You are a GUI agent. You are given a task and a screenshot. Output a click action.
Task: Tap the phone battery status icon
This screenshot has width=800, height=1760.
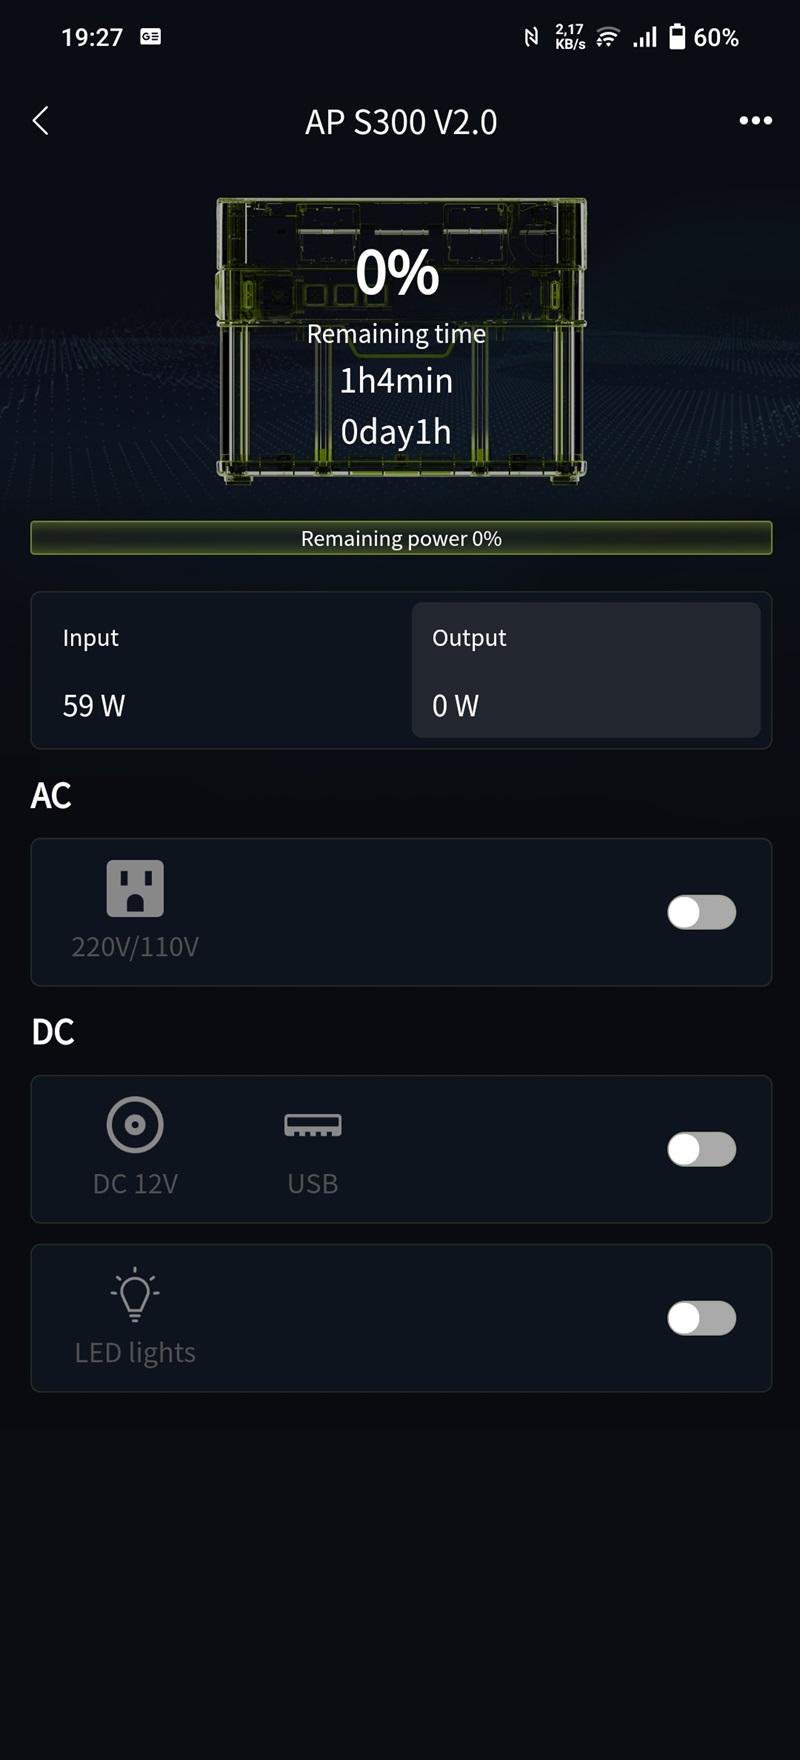[x=677, y=37]
